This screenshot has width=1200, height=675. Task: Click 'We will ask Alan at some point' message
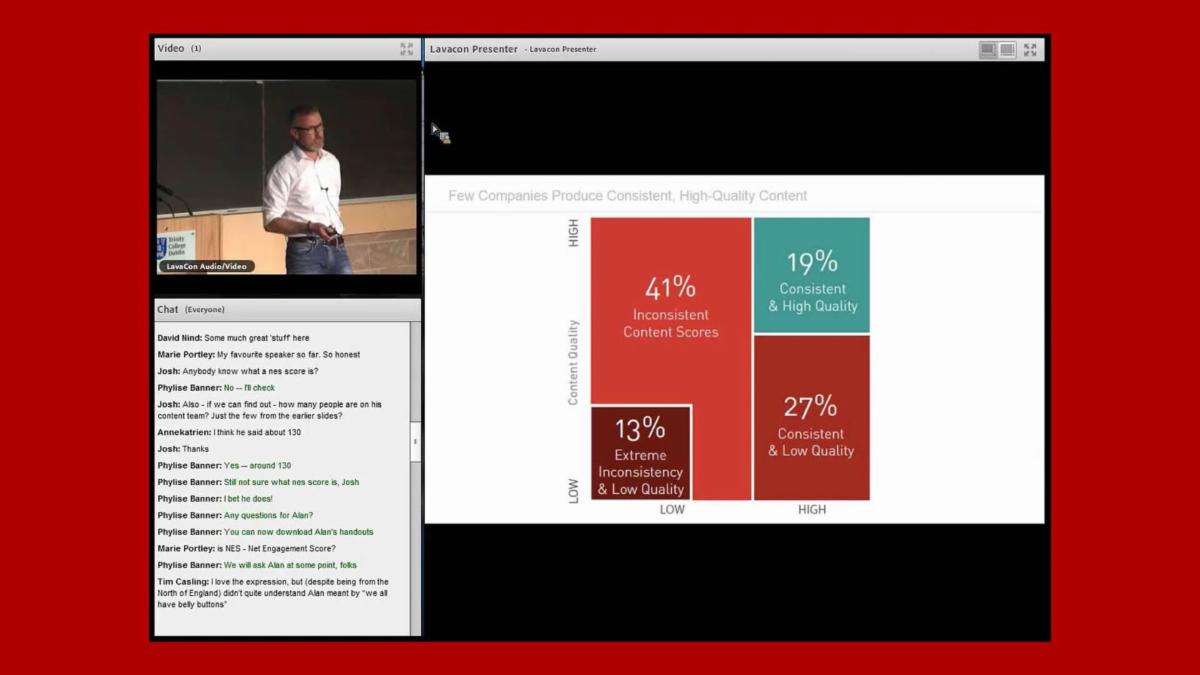click(257, 565)
